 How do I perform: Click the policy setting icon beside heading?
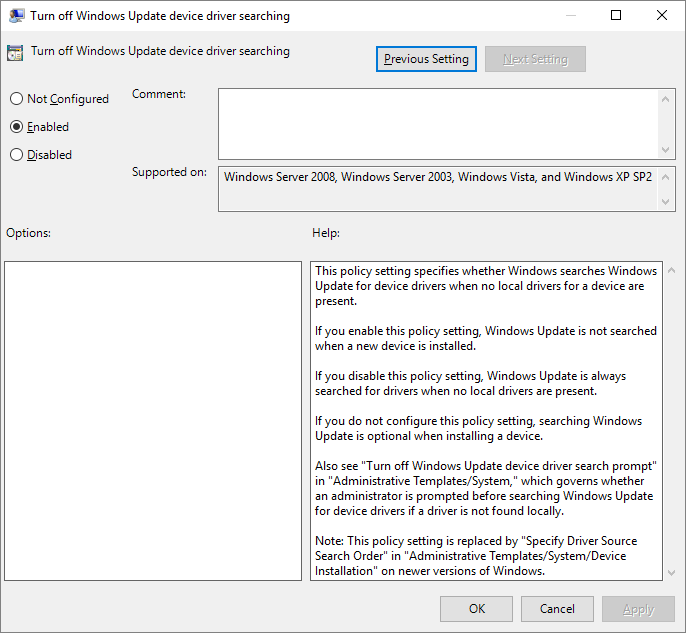(15, 53)
